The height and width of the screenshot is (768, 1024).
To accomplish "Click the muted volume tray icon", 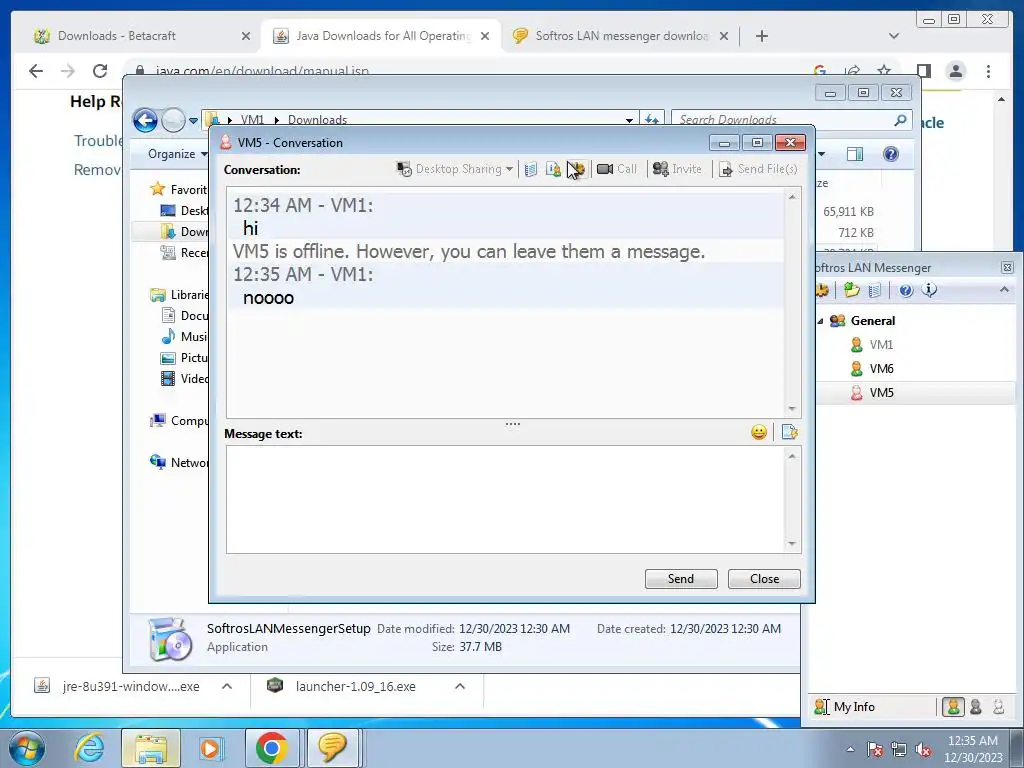I will pyautogui.click(x=923, y=750).
